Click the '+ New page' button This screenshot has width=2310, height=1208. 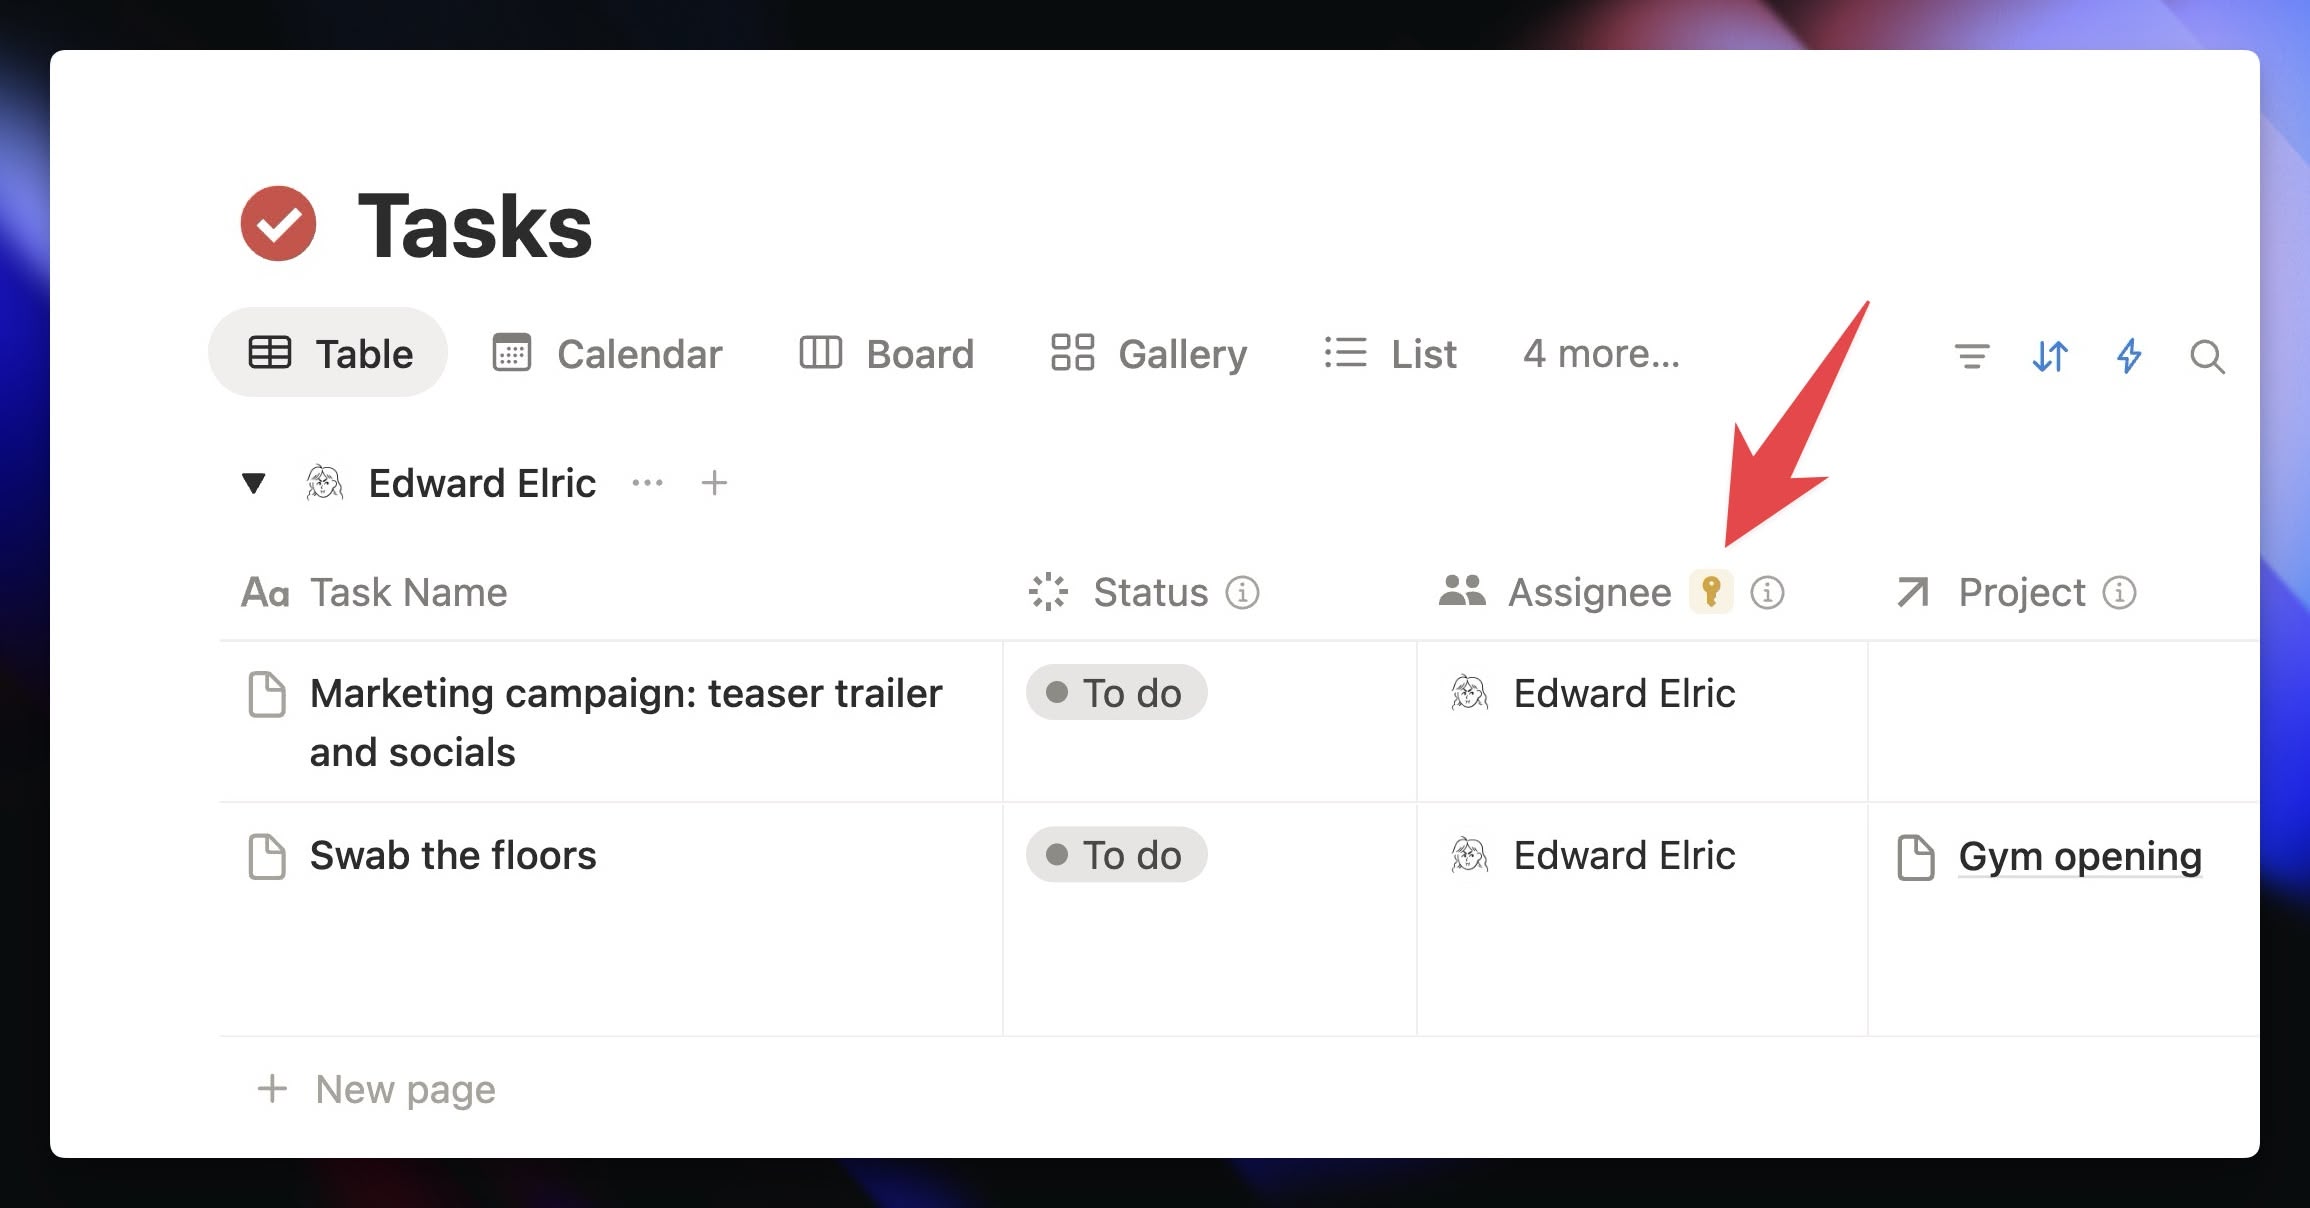coord(377,1089)
